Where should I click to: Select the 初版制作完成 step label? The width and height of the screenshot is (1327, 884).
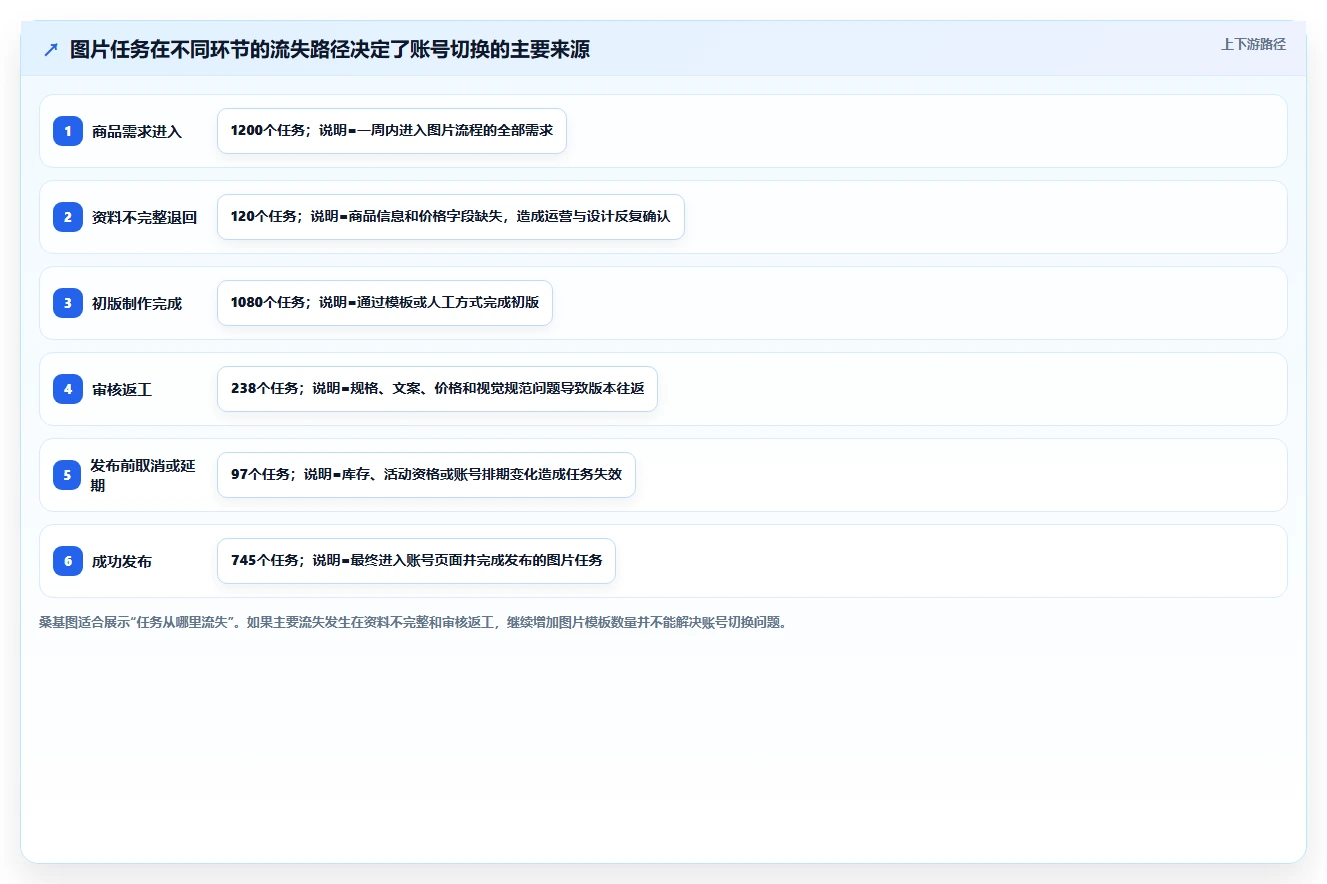click(x=137, y=303)
